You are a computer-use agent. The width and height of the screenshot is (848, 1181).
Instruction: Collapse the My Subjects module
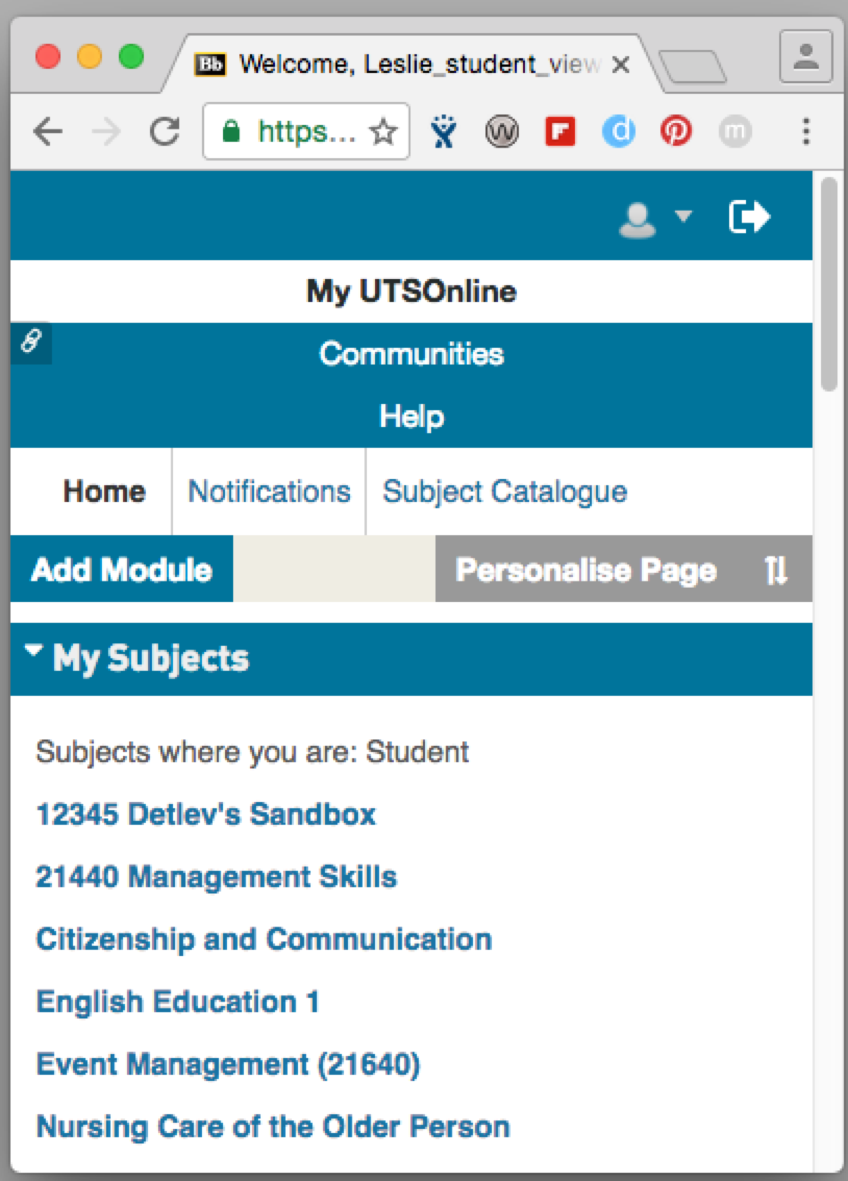click(x=35, y=653)
